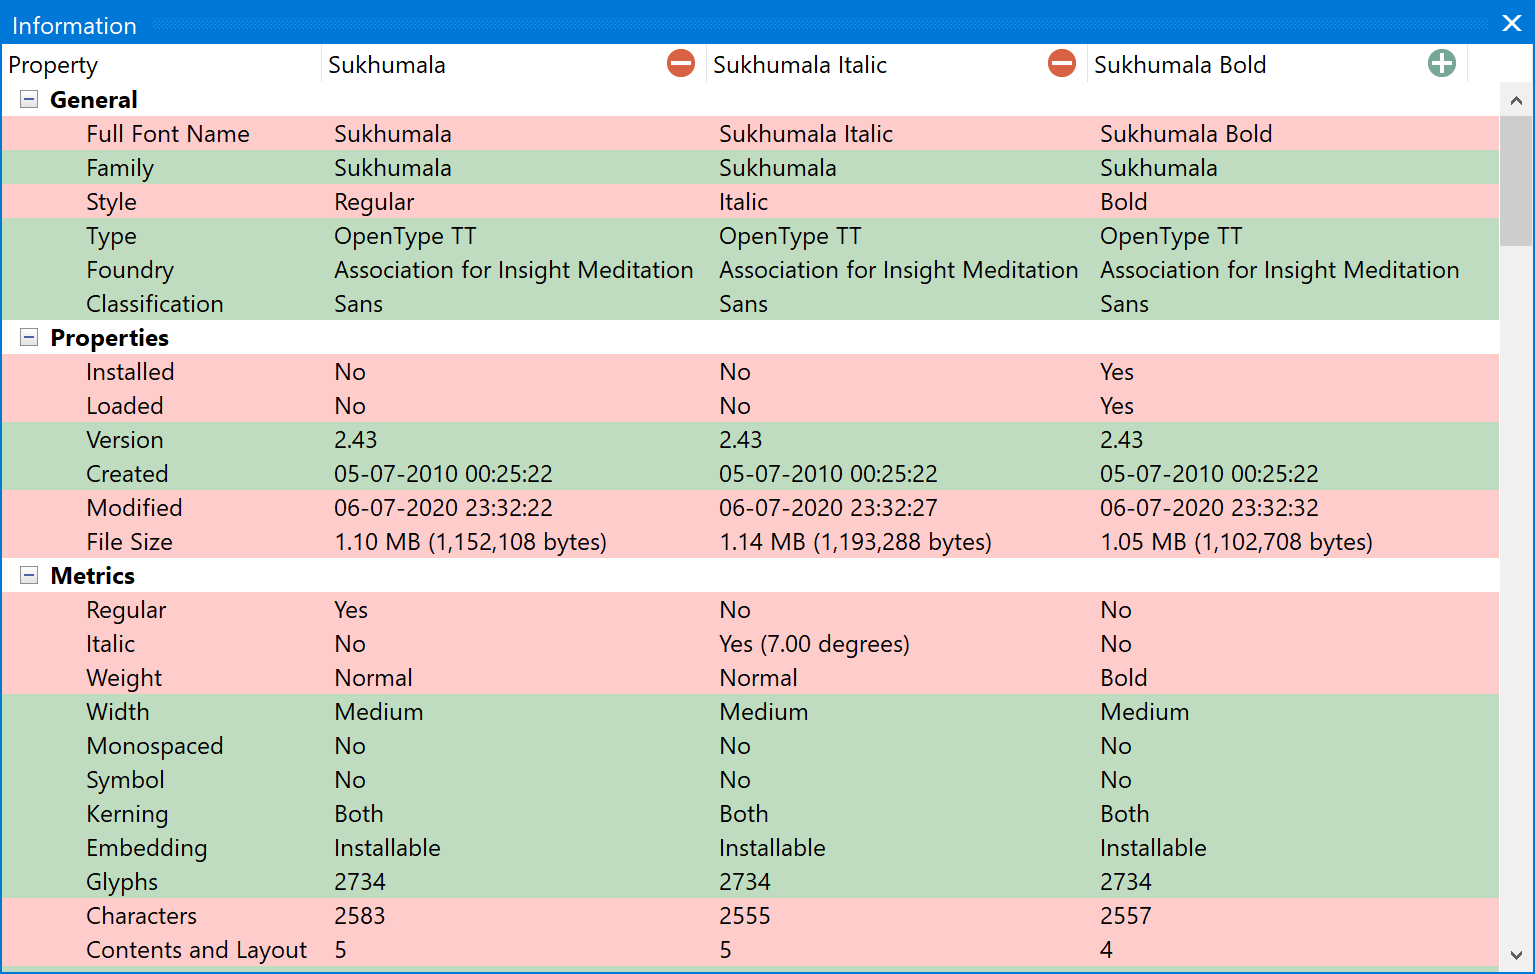
Task: Select the Installed row label
Action: [x=130, y=372]
